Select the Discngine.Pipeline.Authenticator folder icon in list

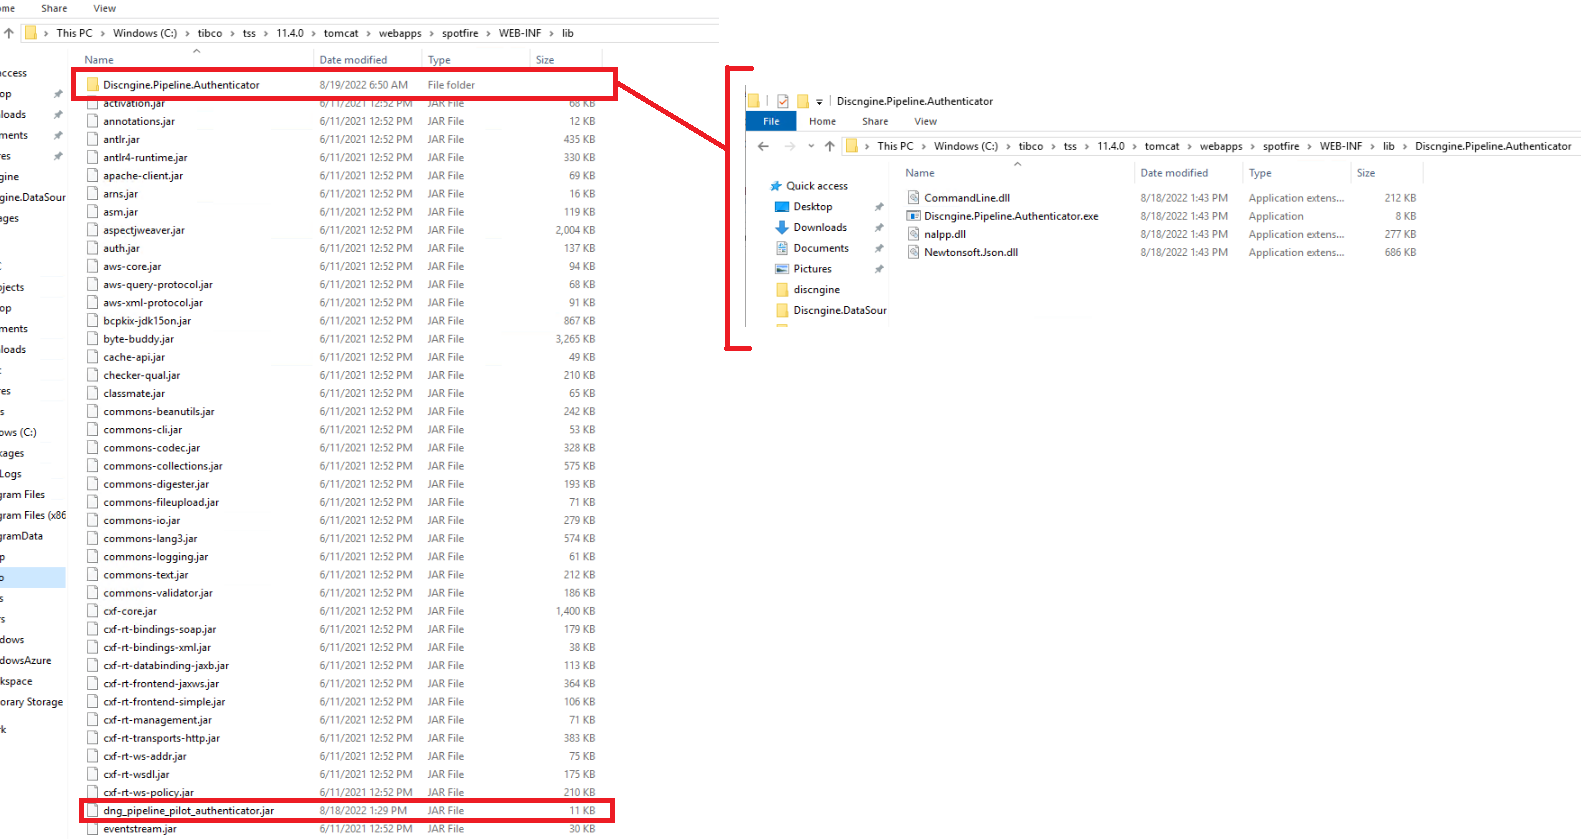coord(92,85)
